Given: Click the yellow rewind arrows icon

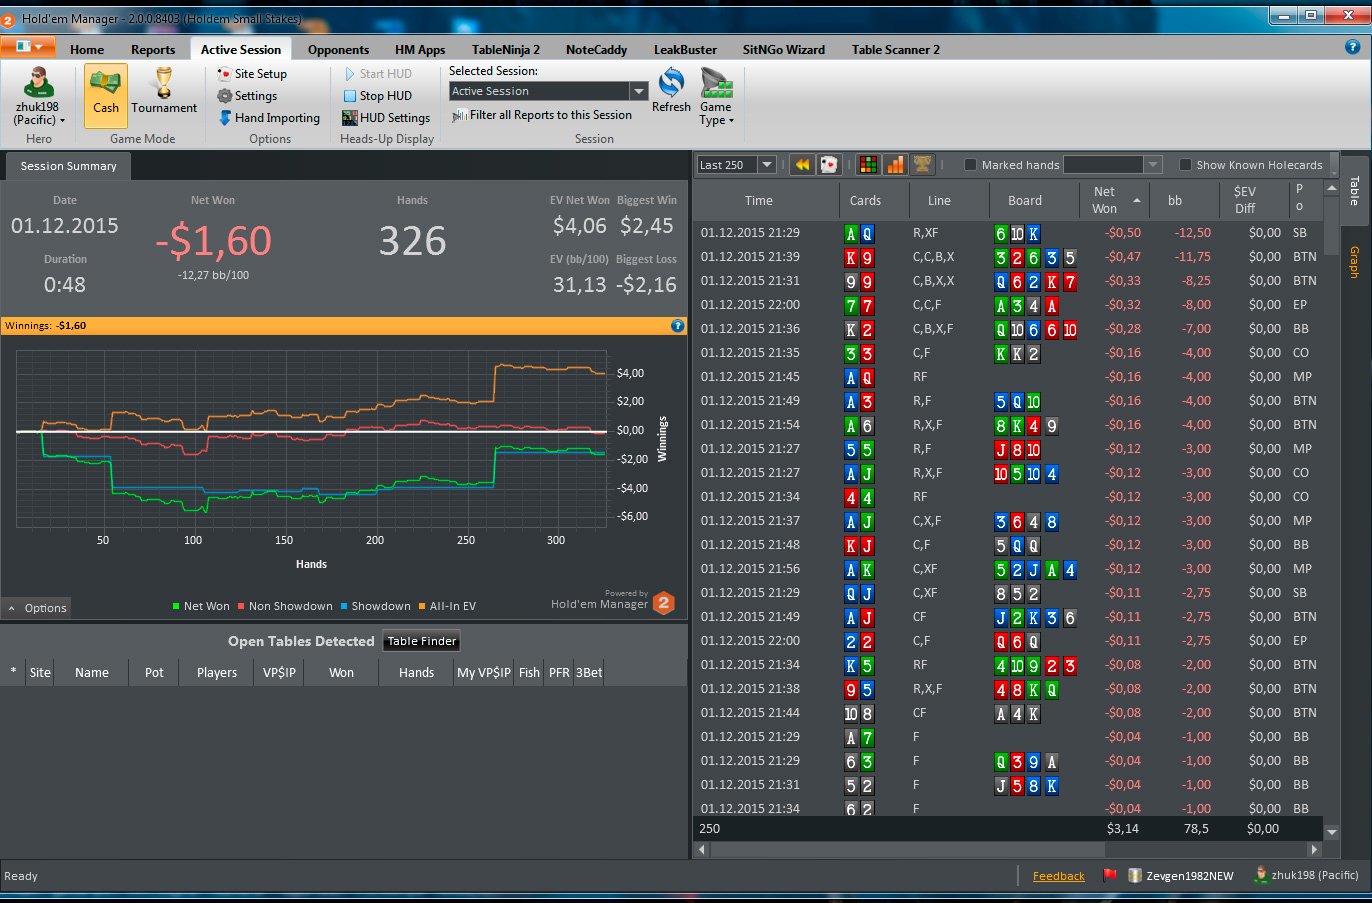Looking at the screenshot, I should 802,165.
